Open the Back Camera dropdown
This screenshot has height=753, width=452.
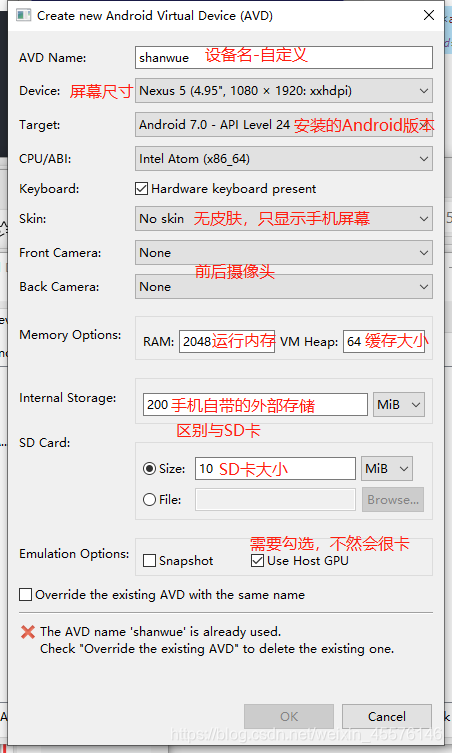pyautogui.click(x=284, y=287)
